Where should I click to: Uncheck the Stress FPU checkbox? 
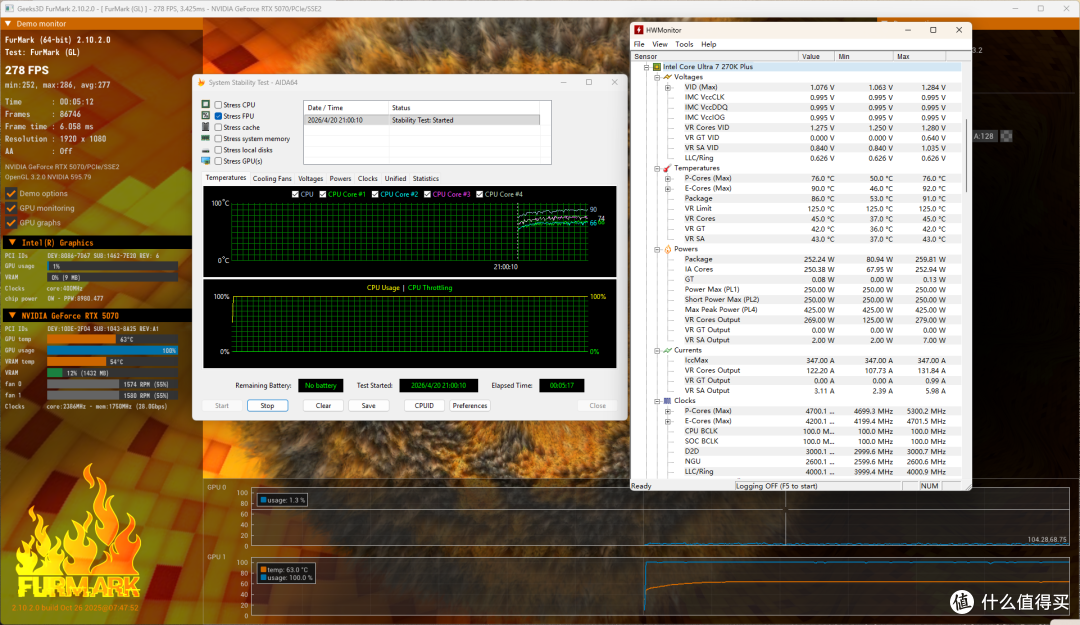[218, 116]
